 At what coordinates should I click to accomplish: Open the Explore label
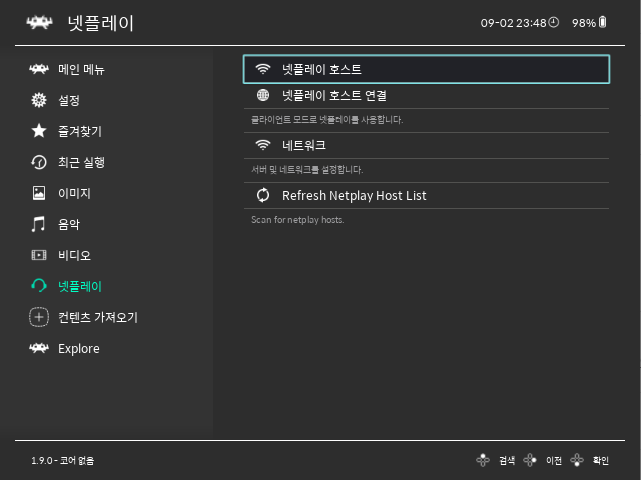click(78, 349)
